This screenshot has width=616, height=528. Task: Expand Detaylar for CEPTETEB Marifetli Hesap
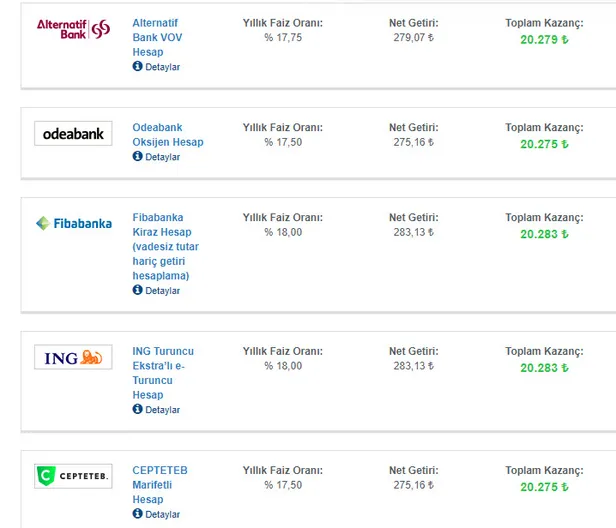coord(162,514)
